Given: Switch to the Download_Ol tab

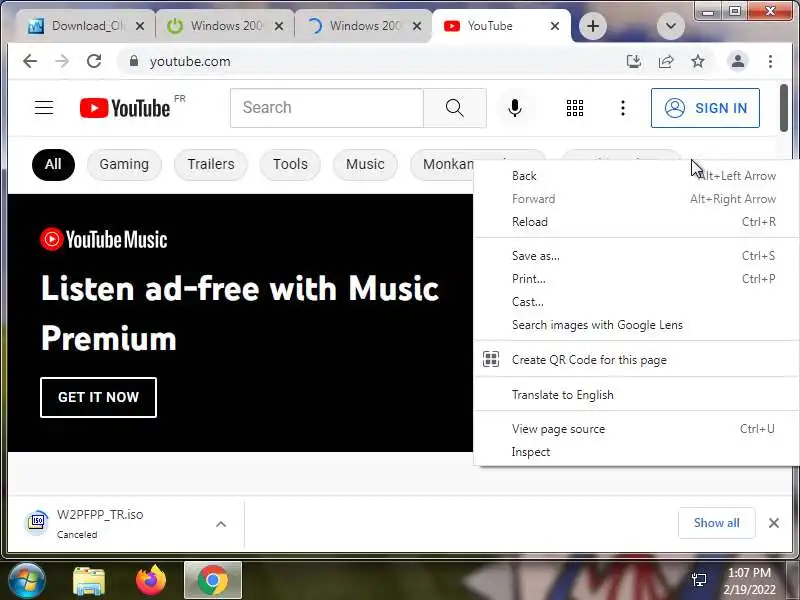Looking at the screenshot, I should tap(86, 26).
